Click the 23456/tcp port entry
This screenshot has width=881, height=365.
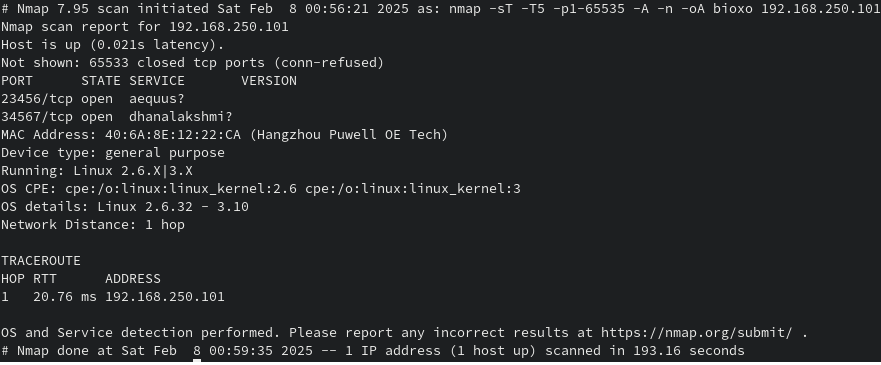(37, 99)
